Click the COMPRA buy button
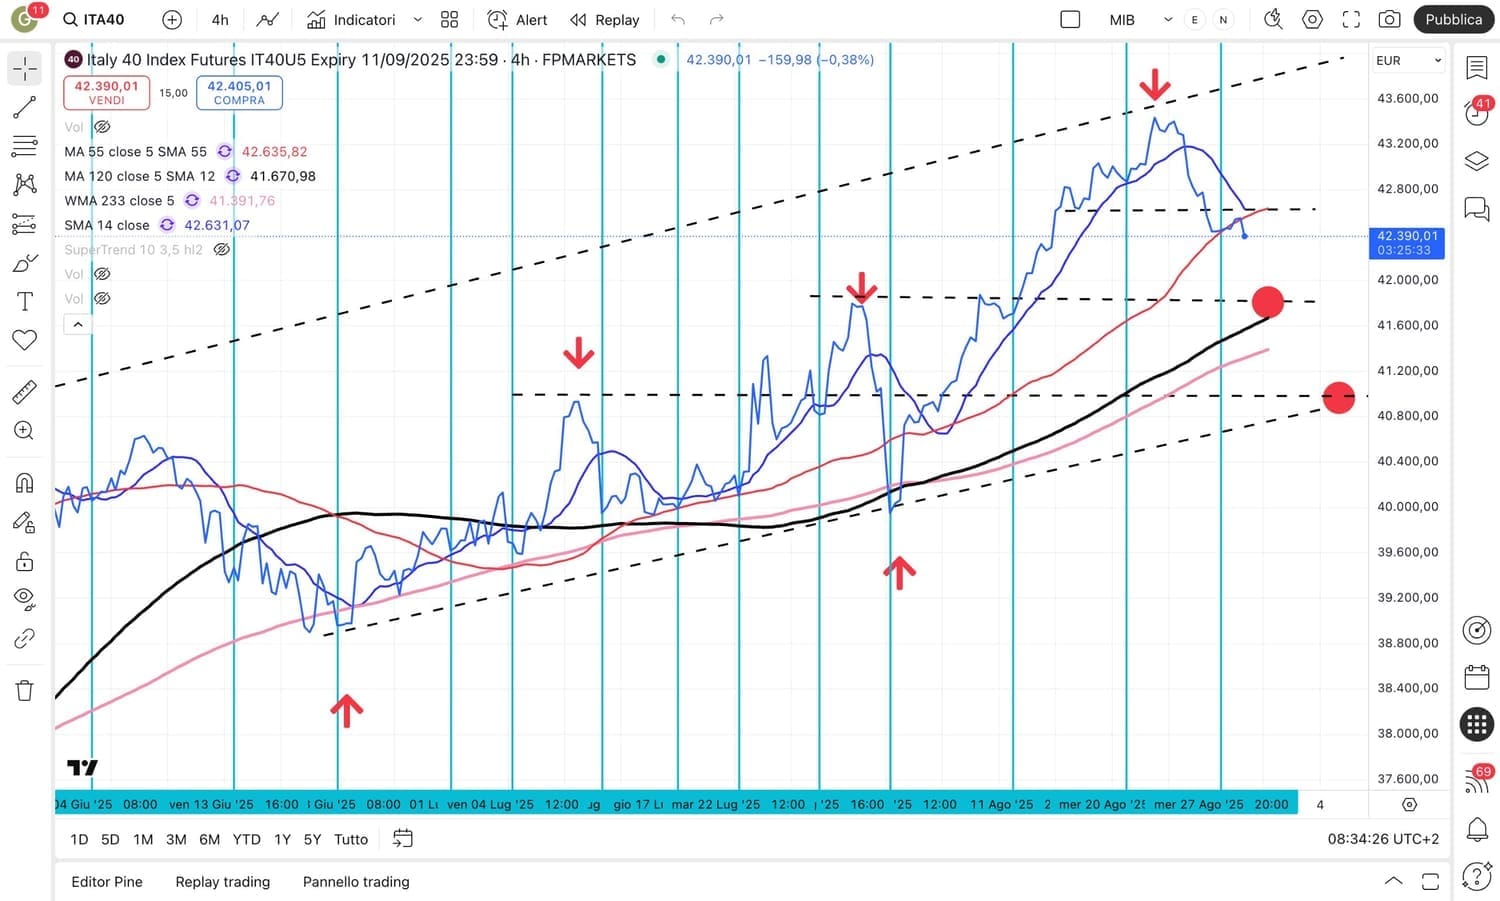This screenshot has height=901, width=1500. [239, 92]
